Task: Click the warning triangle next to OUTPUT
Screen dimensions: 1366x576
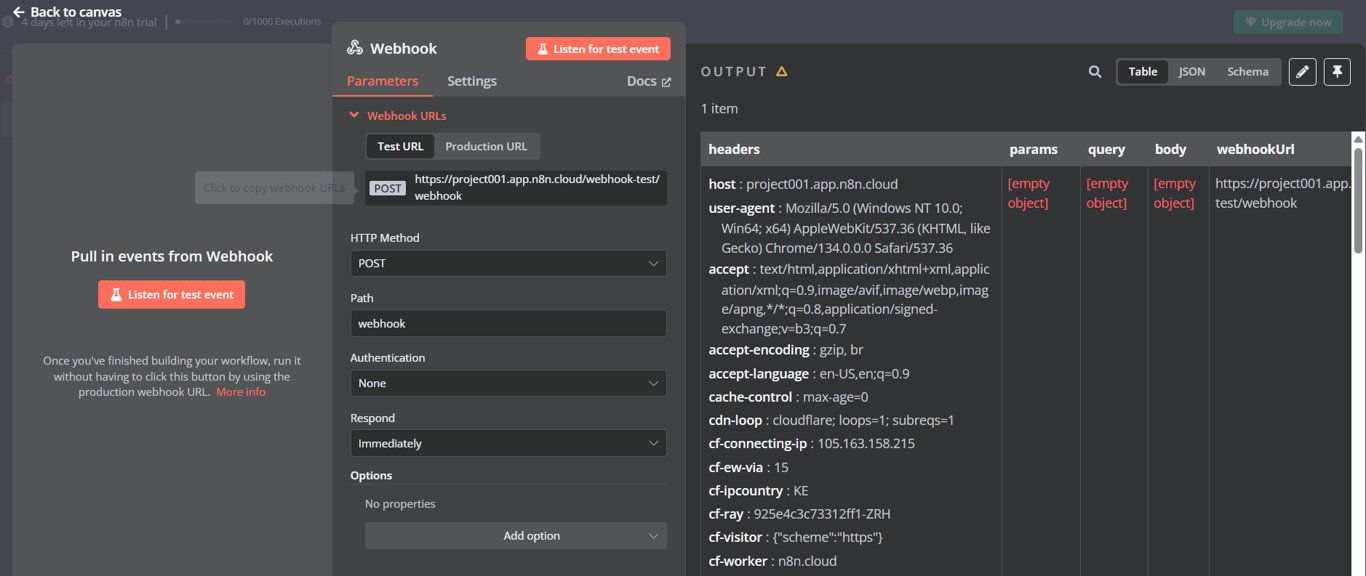Action: 781,71
